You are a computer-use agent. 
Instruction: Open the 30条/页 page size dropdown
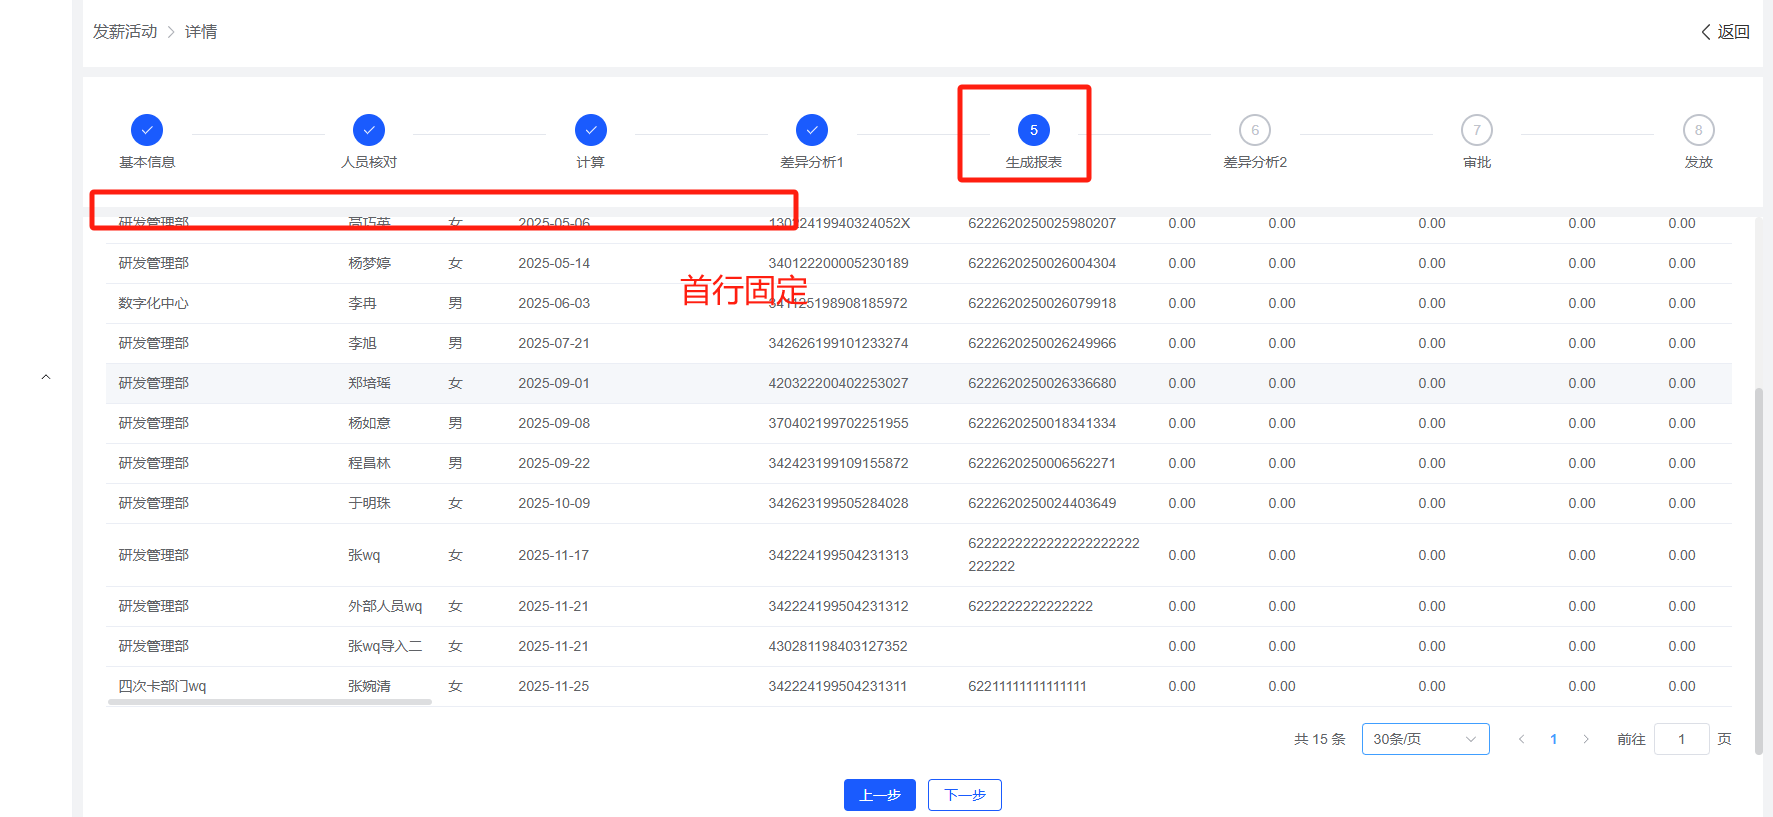(1425, 739)
